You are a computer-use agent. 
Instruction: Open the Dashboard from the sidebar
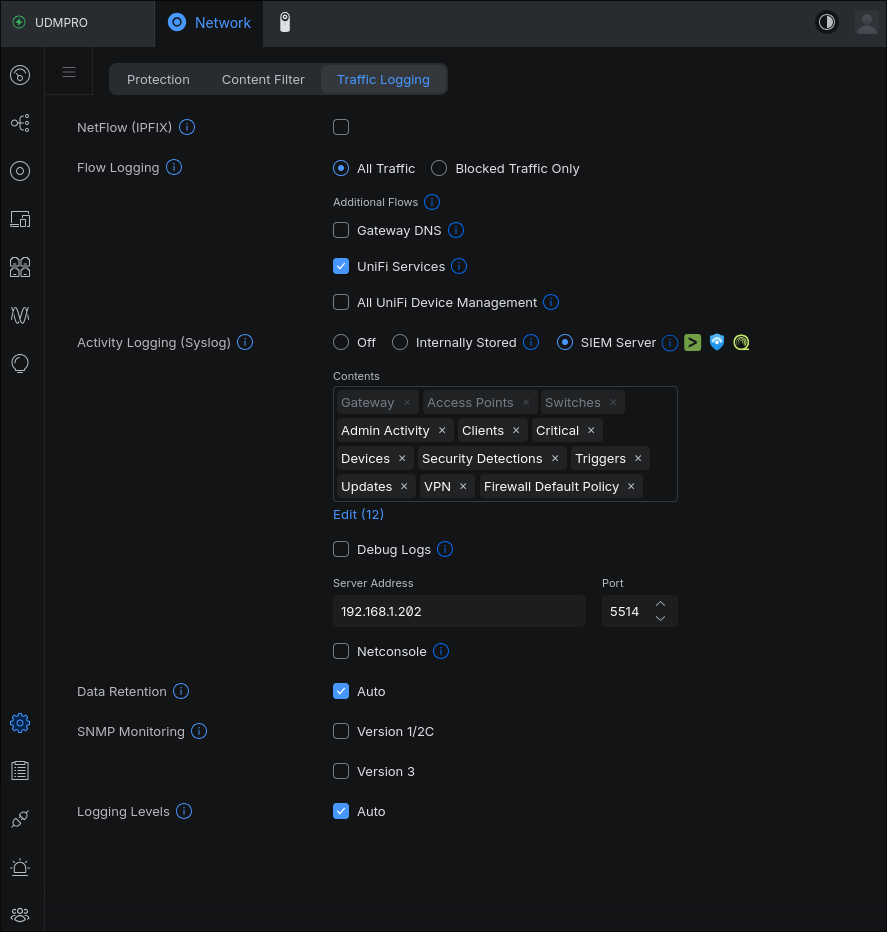(x=20, y=75)
